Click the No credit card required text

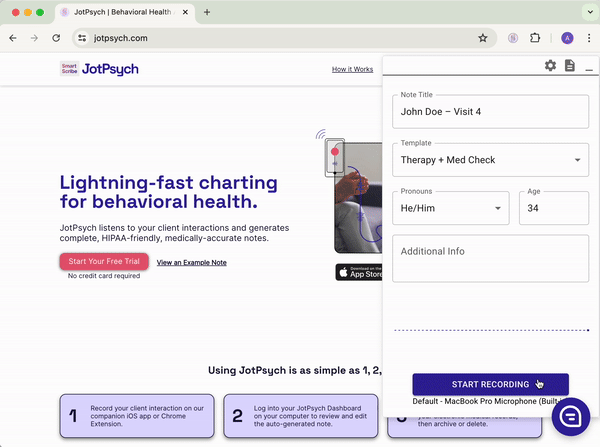pyautogui.click(x=104, y=276)
